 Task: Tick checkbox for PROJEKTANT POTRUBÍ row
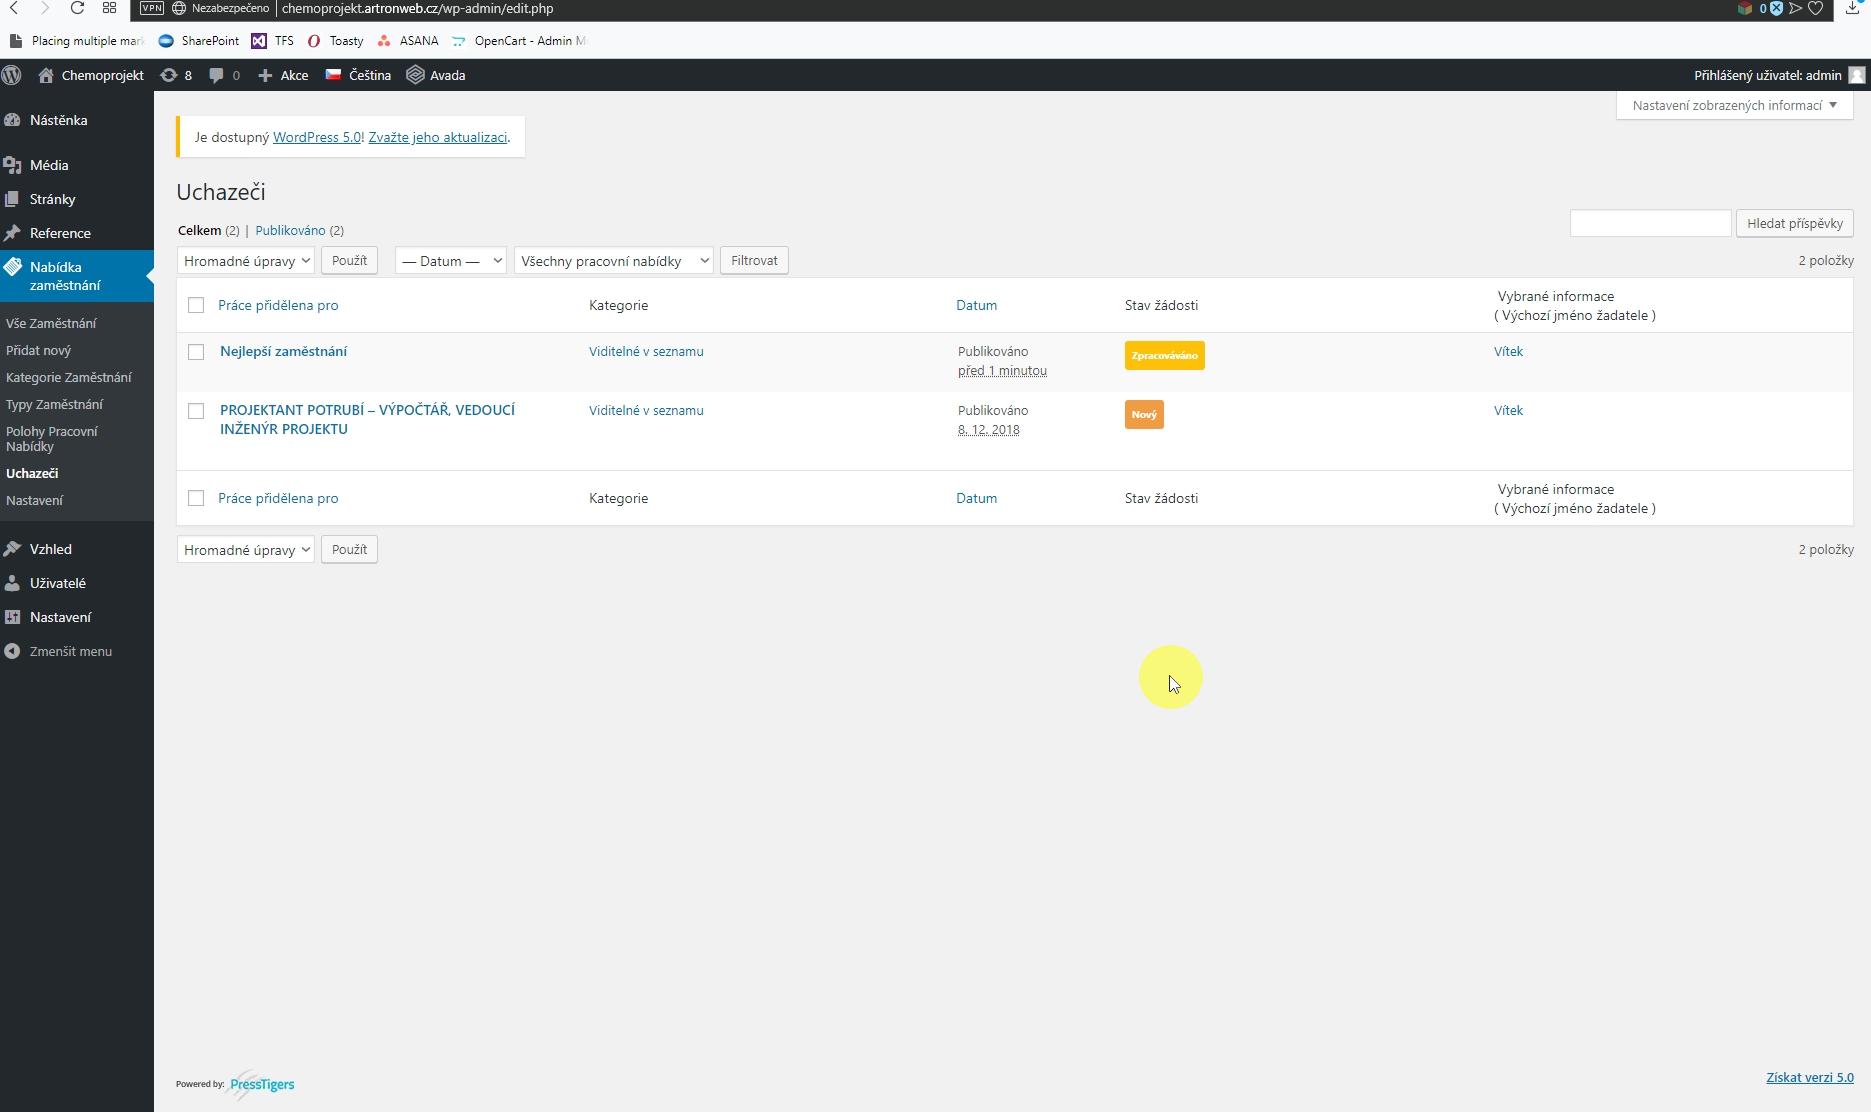click(x=196, y=411)
